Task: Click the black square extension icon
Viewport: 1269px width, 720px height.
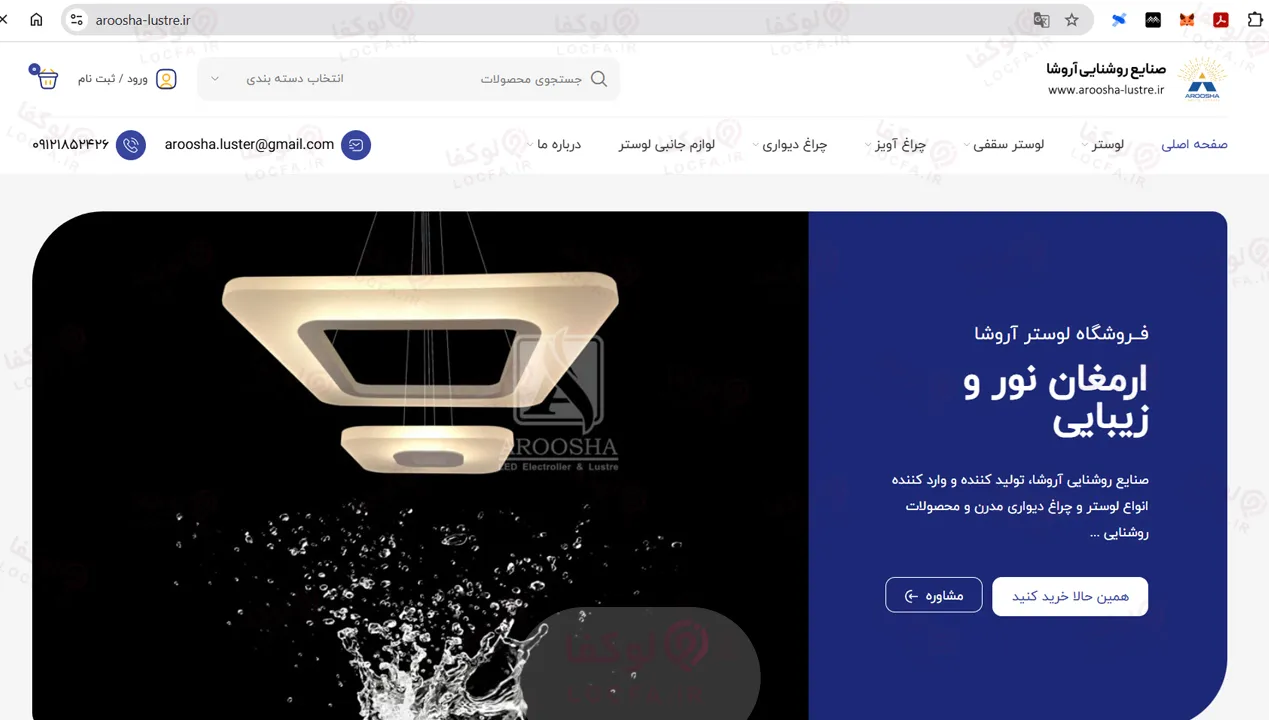Action: pos(1153,20)
